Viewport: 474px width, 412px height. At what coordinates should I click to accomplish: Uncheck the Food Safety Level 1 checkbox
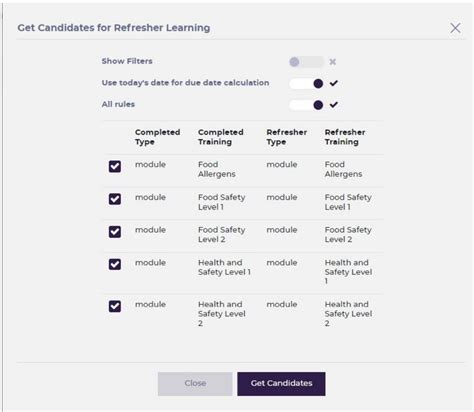tap(115, 199)
